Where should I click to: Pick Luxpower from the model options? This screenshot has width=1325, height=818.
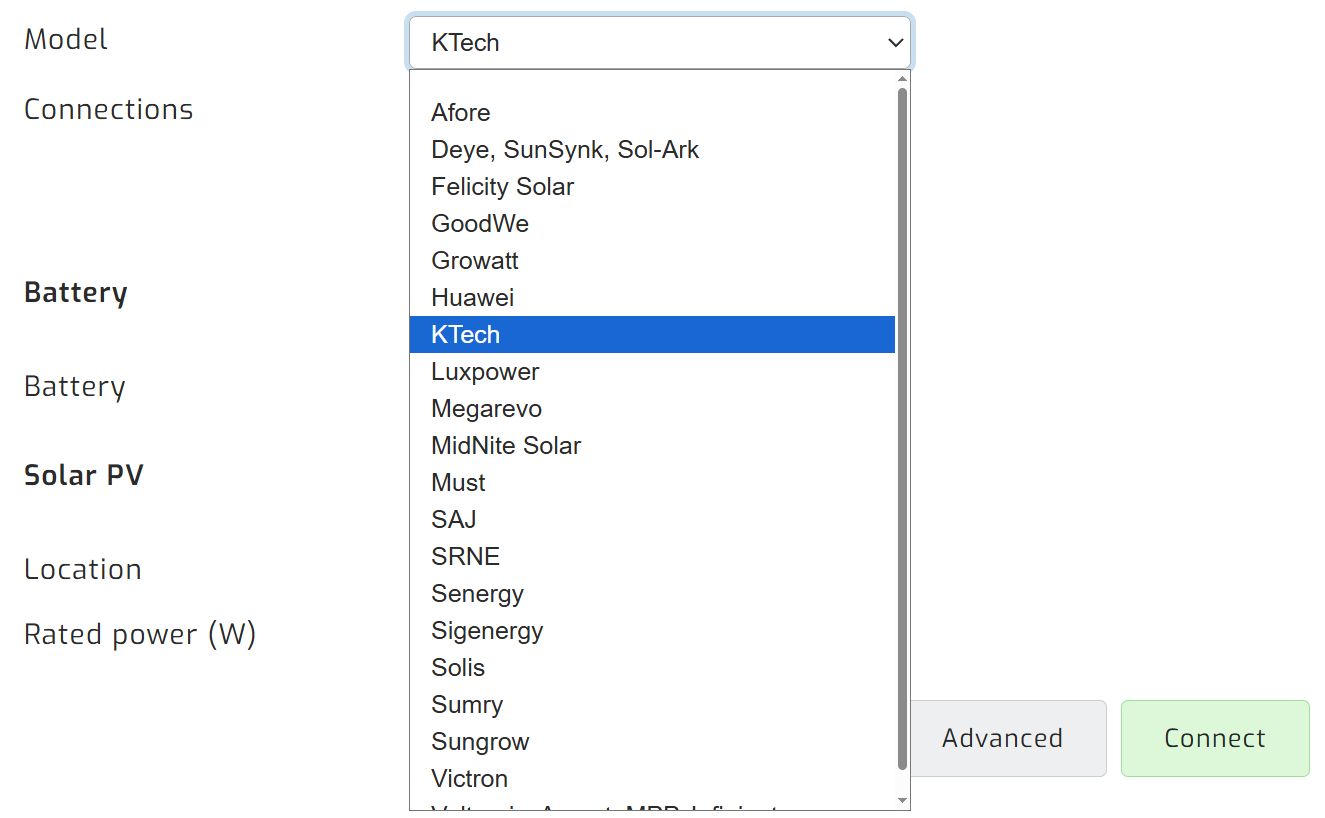485,372
